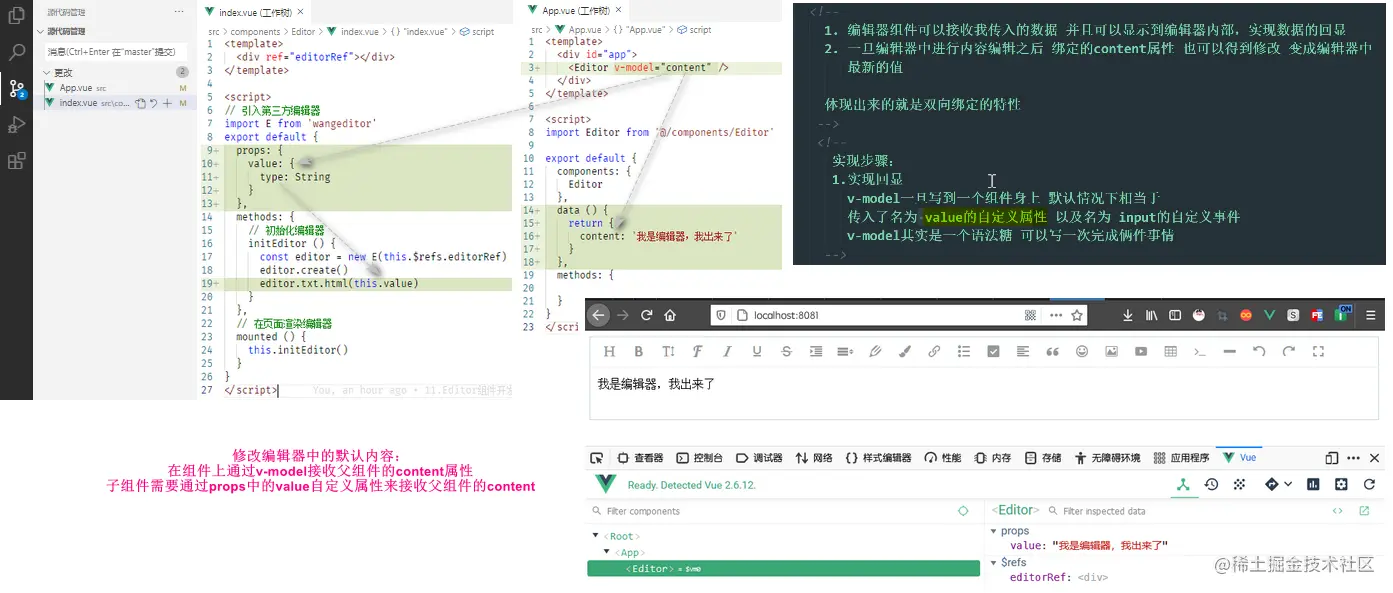This screenshot has width=1393, height=593.
Task: Insert code block in editor
Action: [x=1200, y=352]
